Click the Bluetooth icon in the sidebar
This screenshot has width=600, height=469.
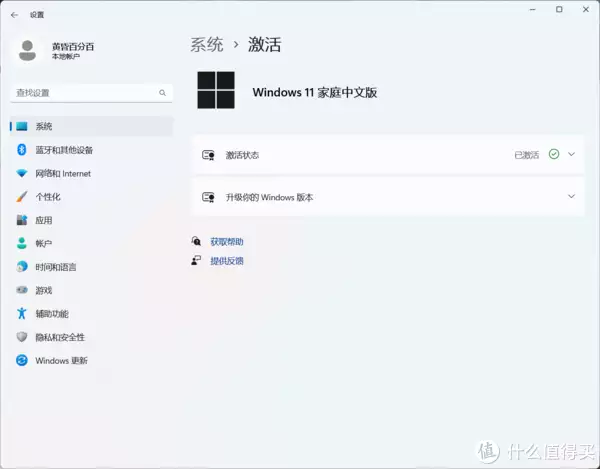tap(22, 150)
